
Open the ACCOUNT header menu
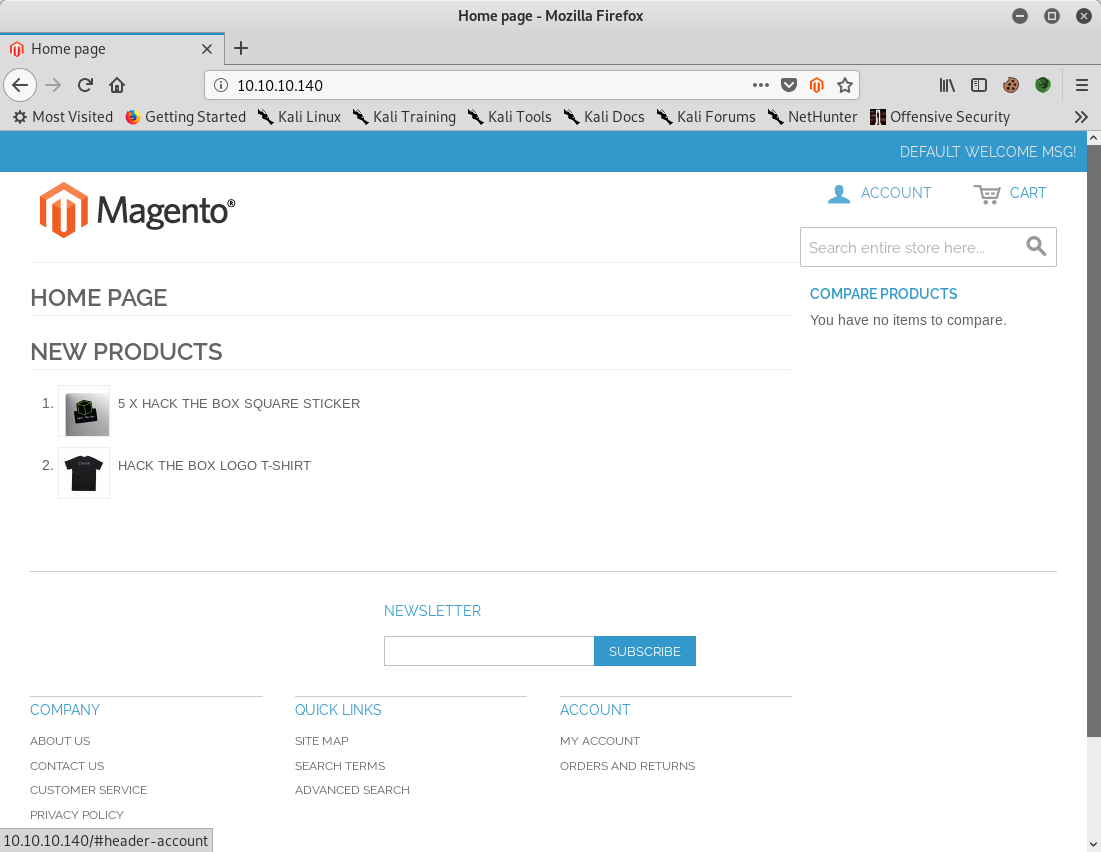879,193
